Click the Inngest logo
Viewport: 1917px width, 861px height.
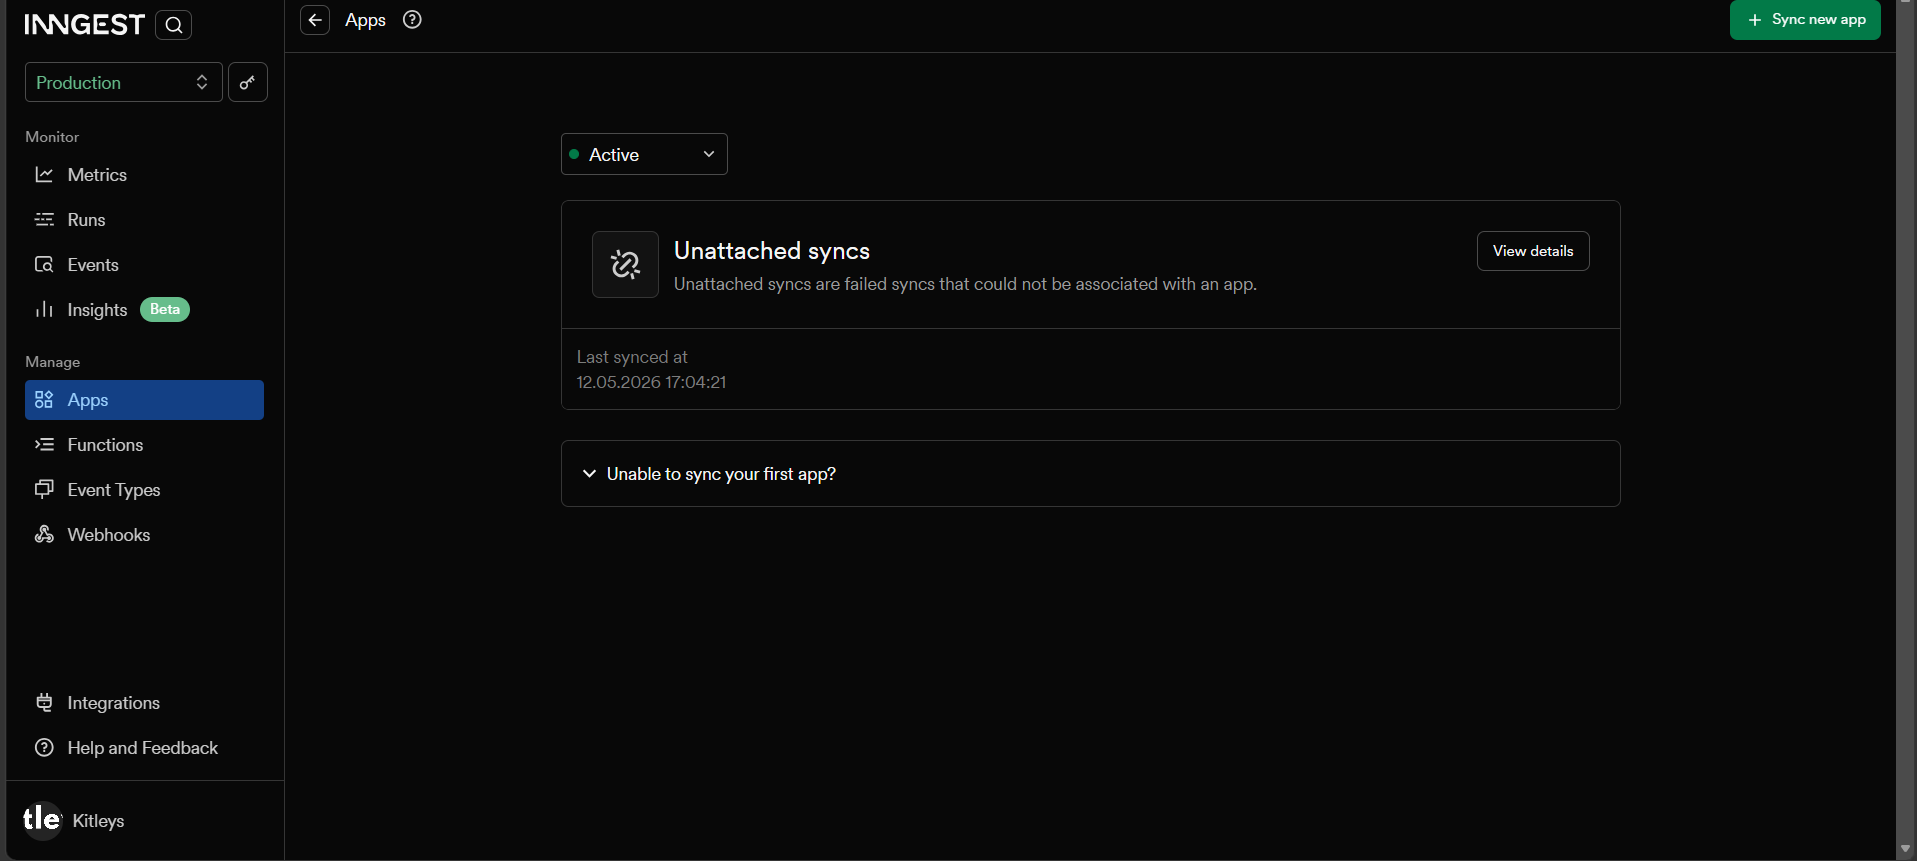tap(84, 25)
